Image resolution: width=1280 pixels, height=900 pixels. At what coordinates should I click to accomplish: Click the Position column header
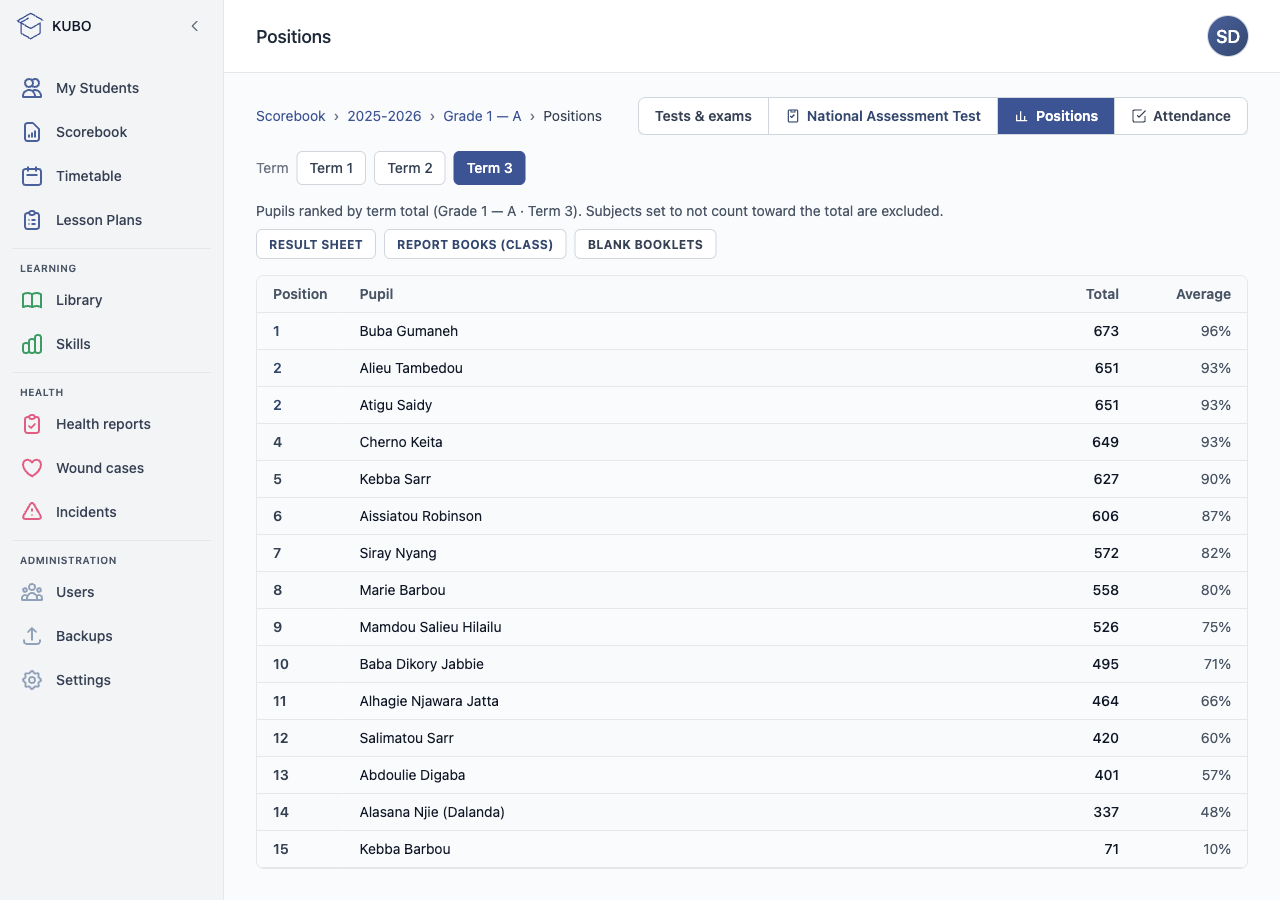[x=300, y=294]
